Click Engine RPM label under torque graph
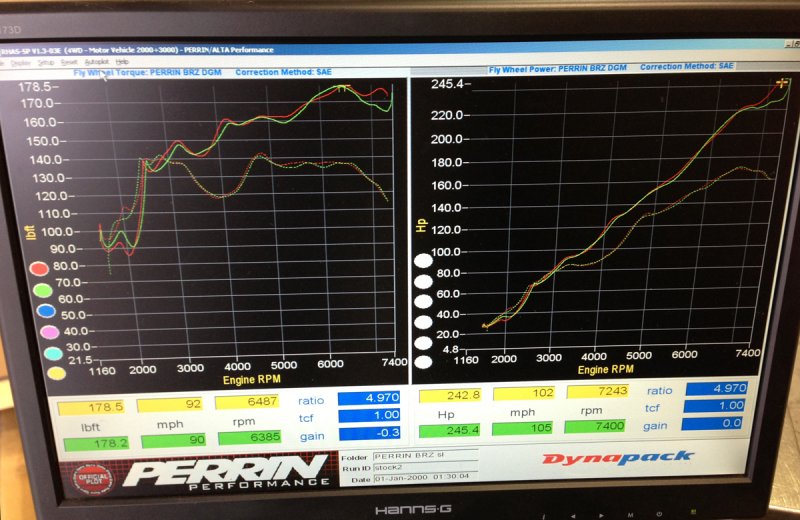The width and height of the screenshot is (800, 520). click(x=252, y=380)
